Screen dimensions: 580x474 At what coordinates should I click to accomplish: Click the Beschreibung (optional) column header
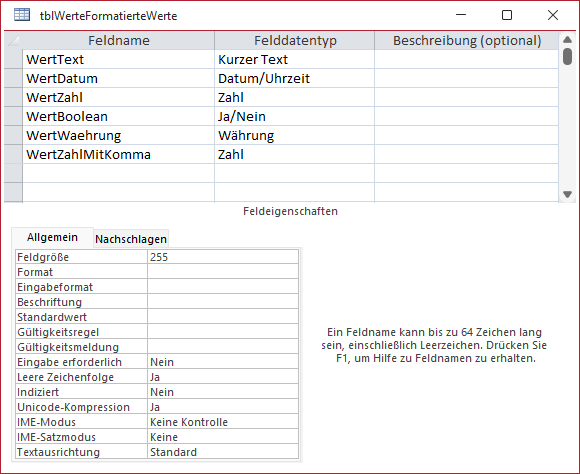tap(466, 40)
